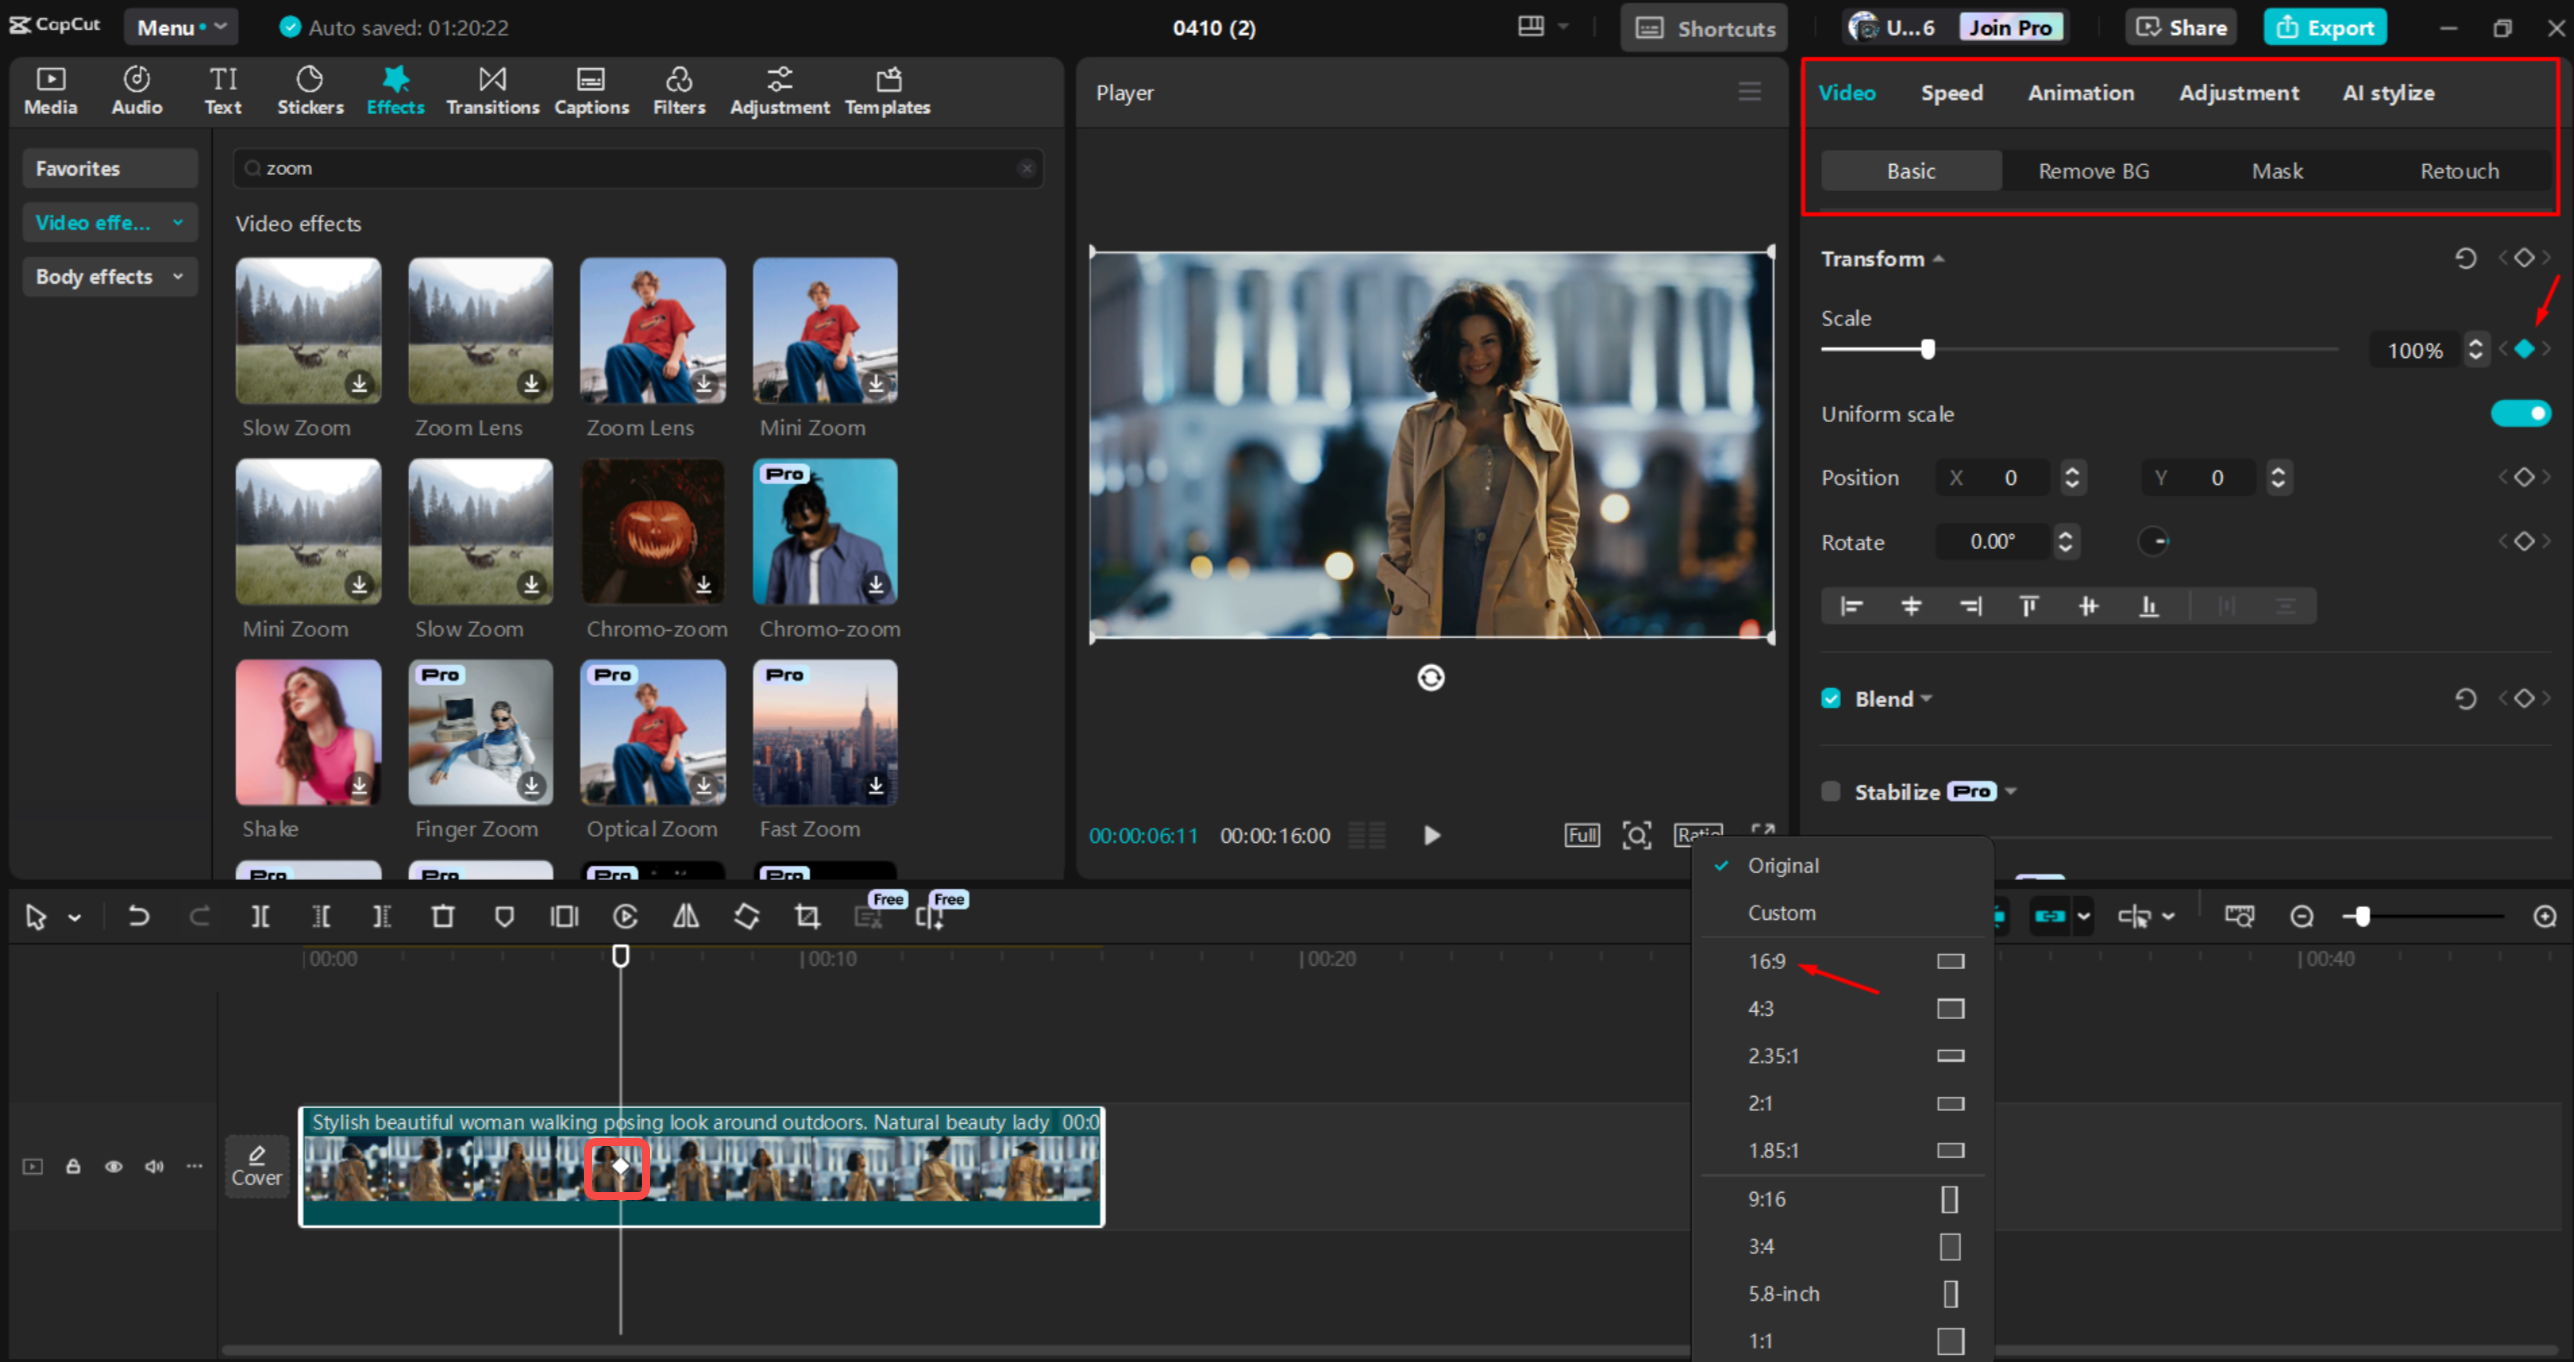Open the Stickers panel
The width and height of the screenshot is (2574, 1362).
pos(309,90)
